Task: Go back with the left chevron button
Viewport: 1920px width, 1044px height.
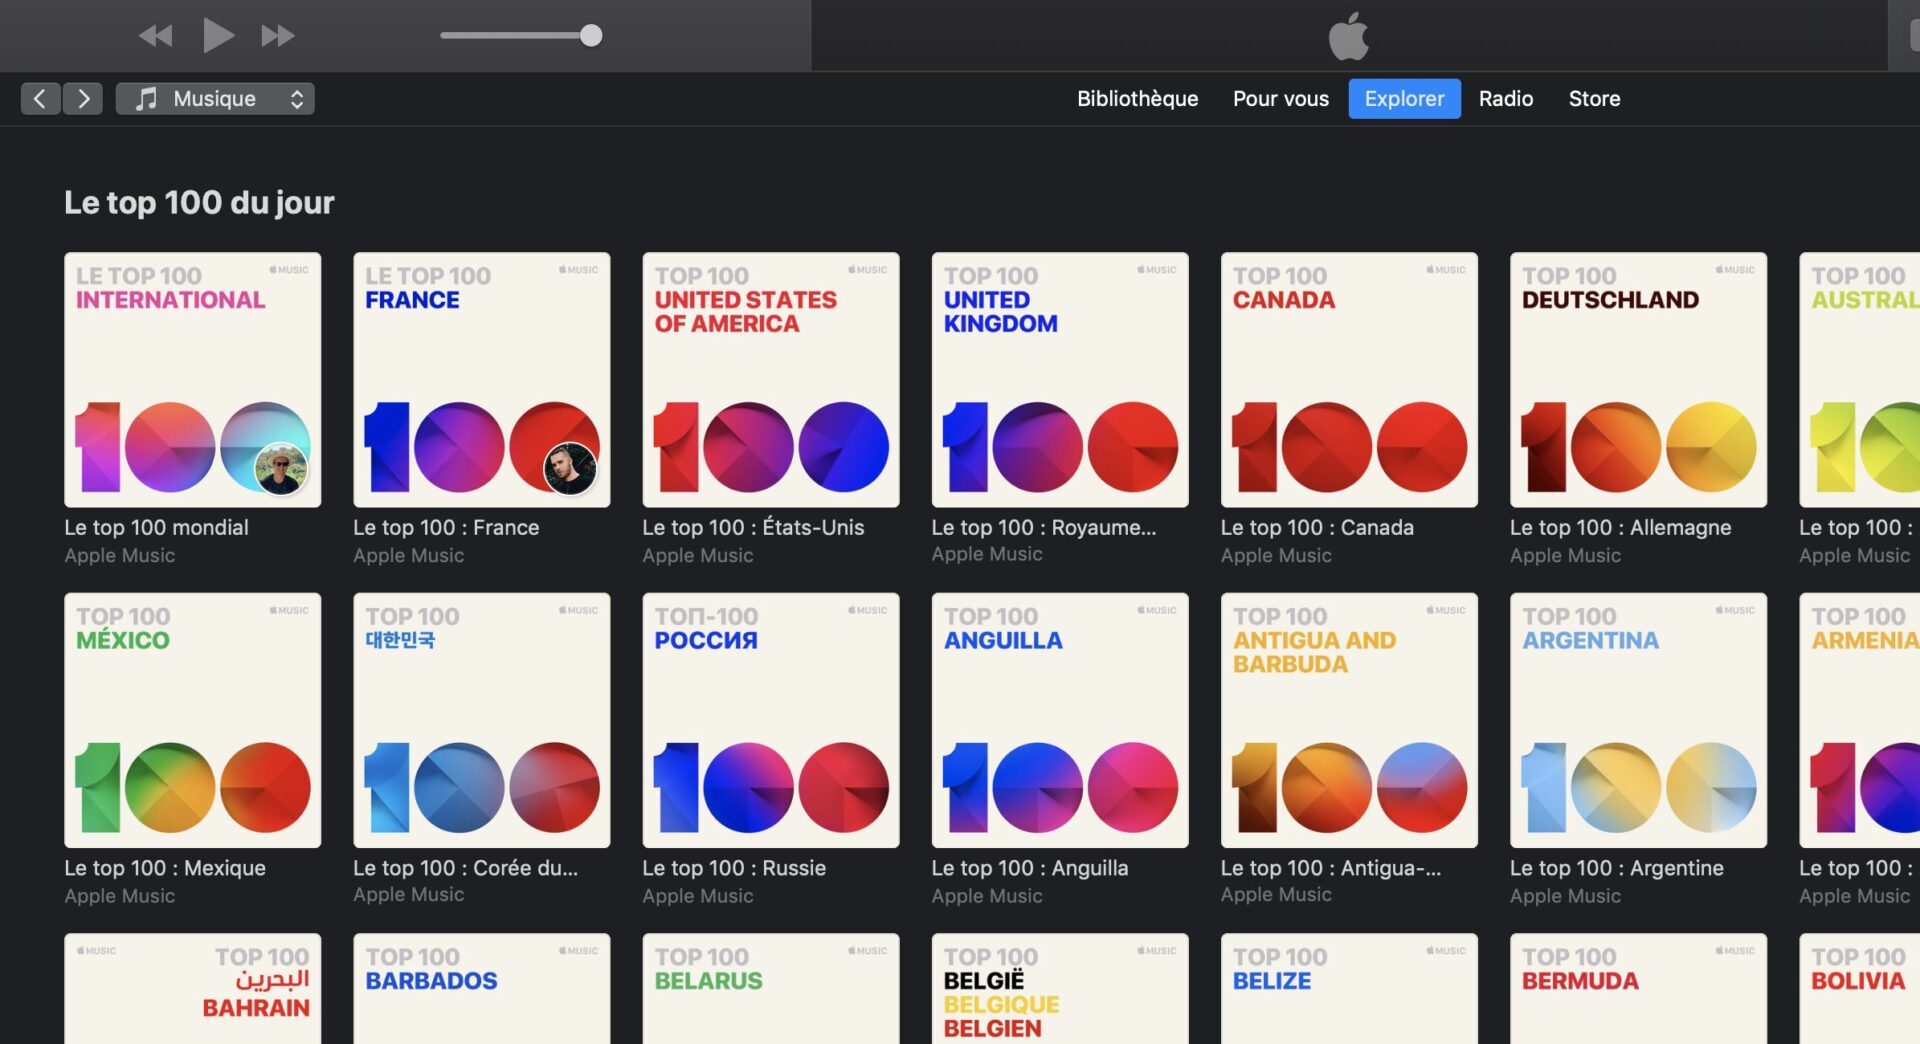Action: 40,98
